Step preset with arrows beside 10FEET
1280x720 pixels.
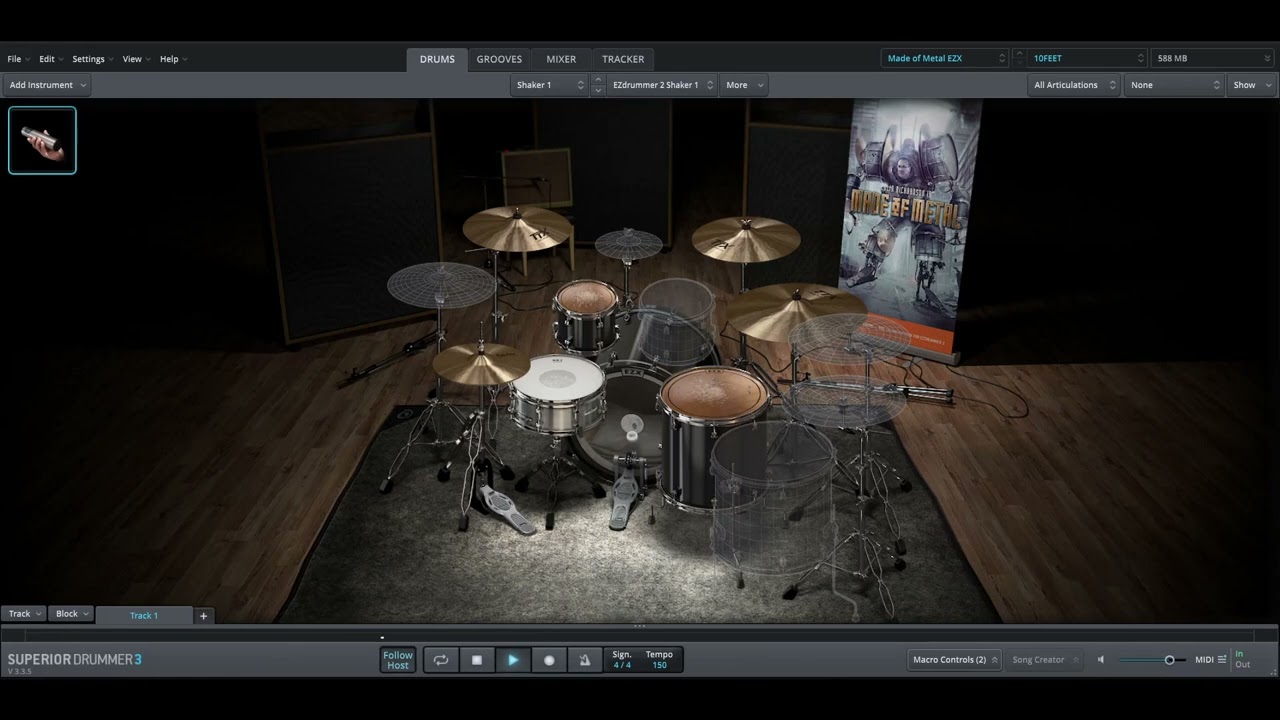coord(1019,58)
